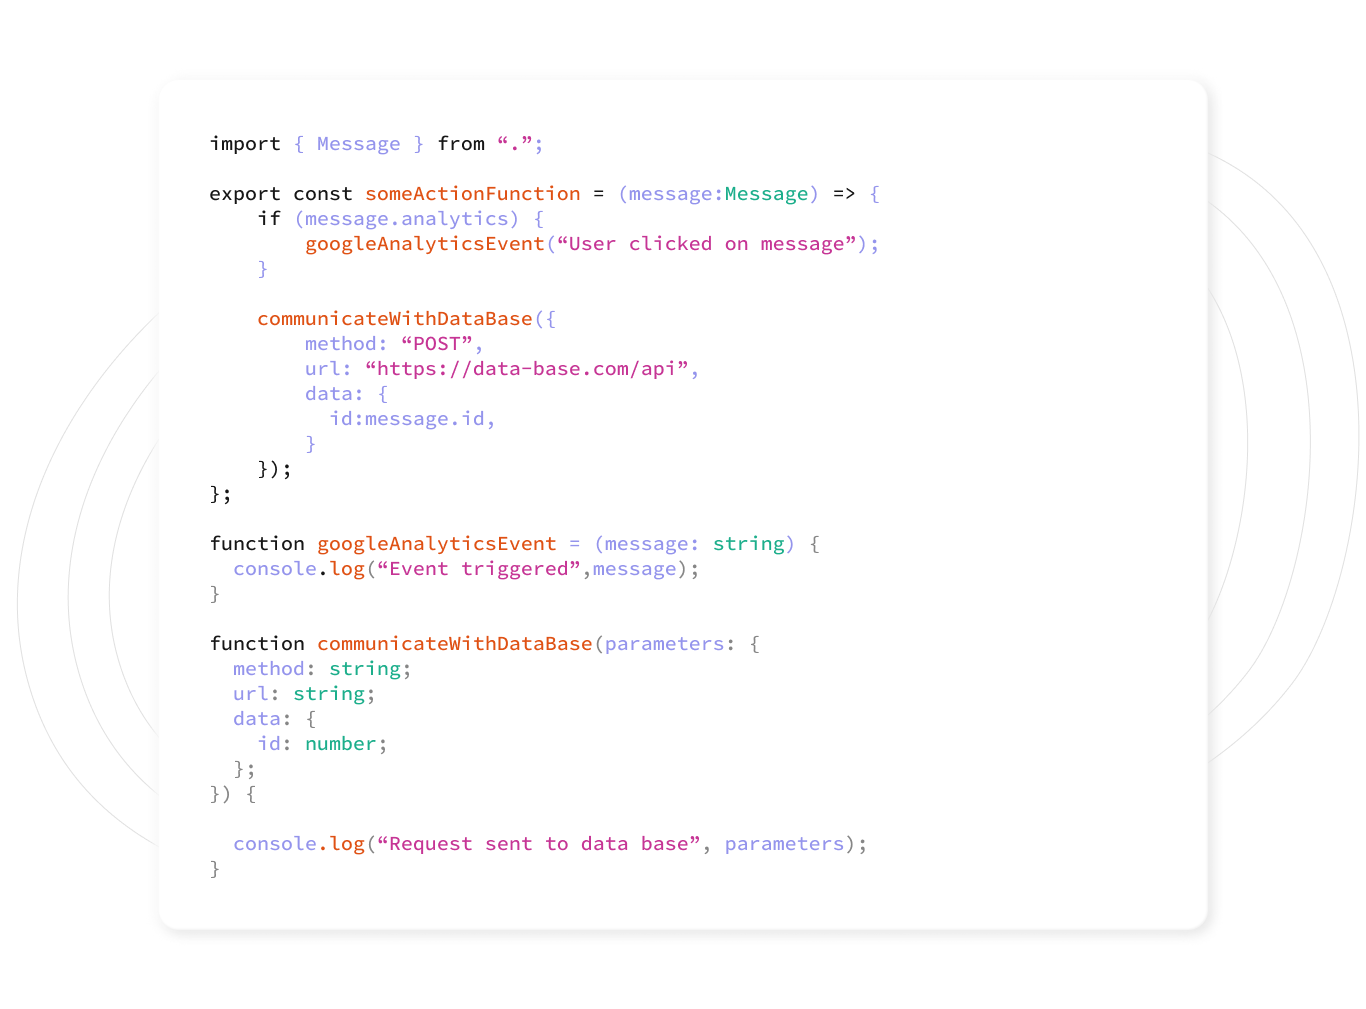Image resolution: width=1366 pixels, height=1009 pixels.
Task: Click the "Event triggered" string
Action: [479, 569]
